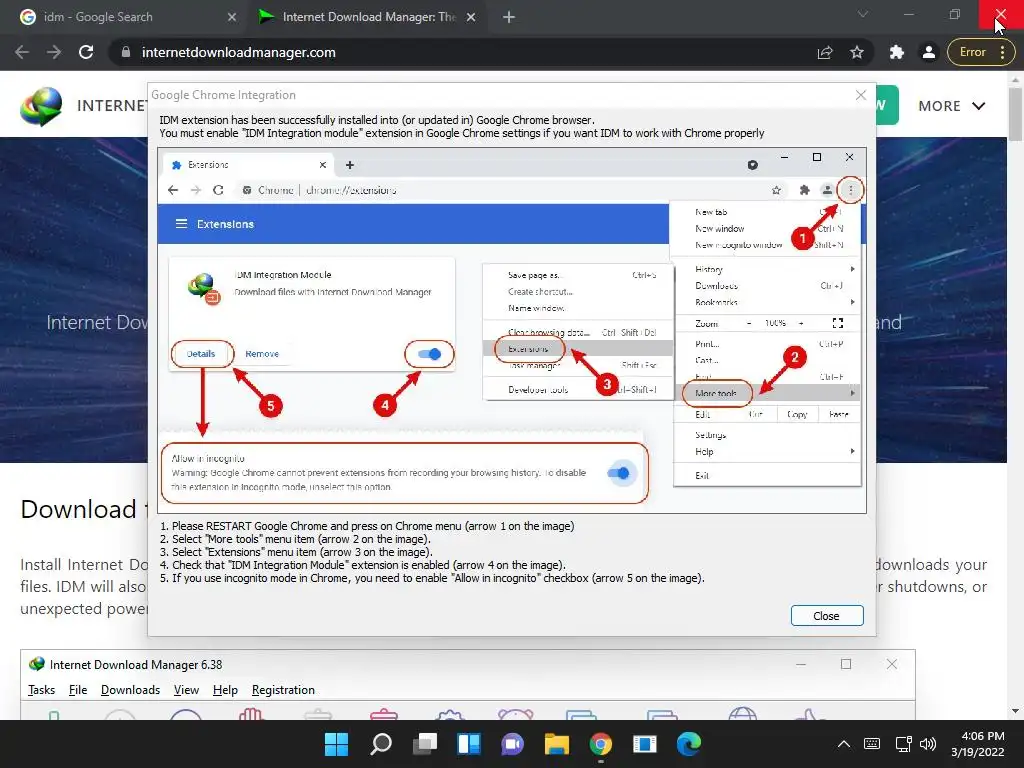Click the IDM 6.38 title bar icon

(x=37, y=664)
